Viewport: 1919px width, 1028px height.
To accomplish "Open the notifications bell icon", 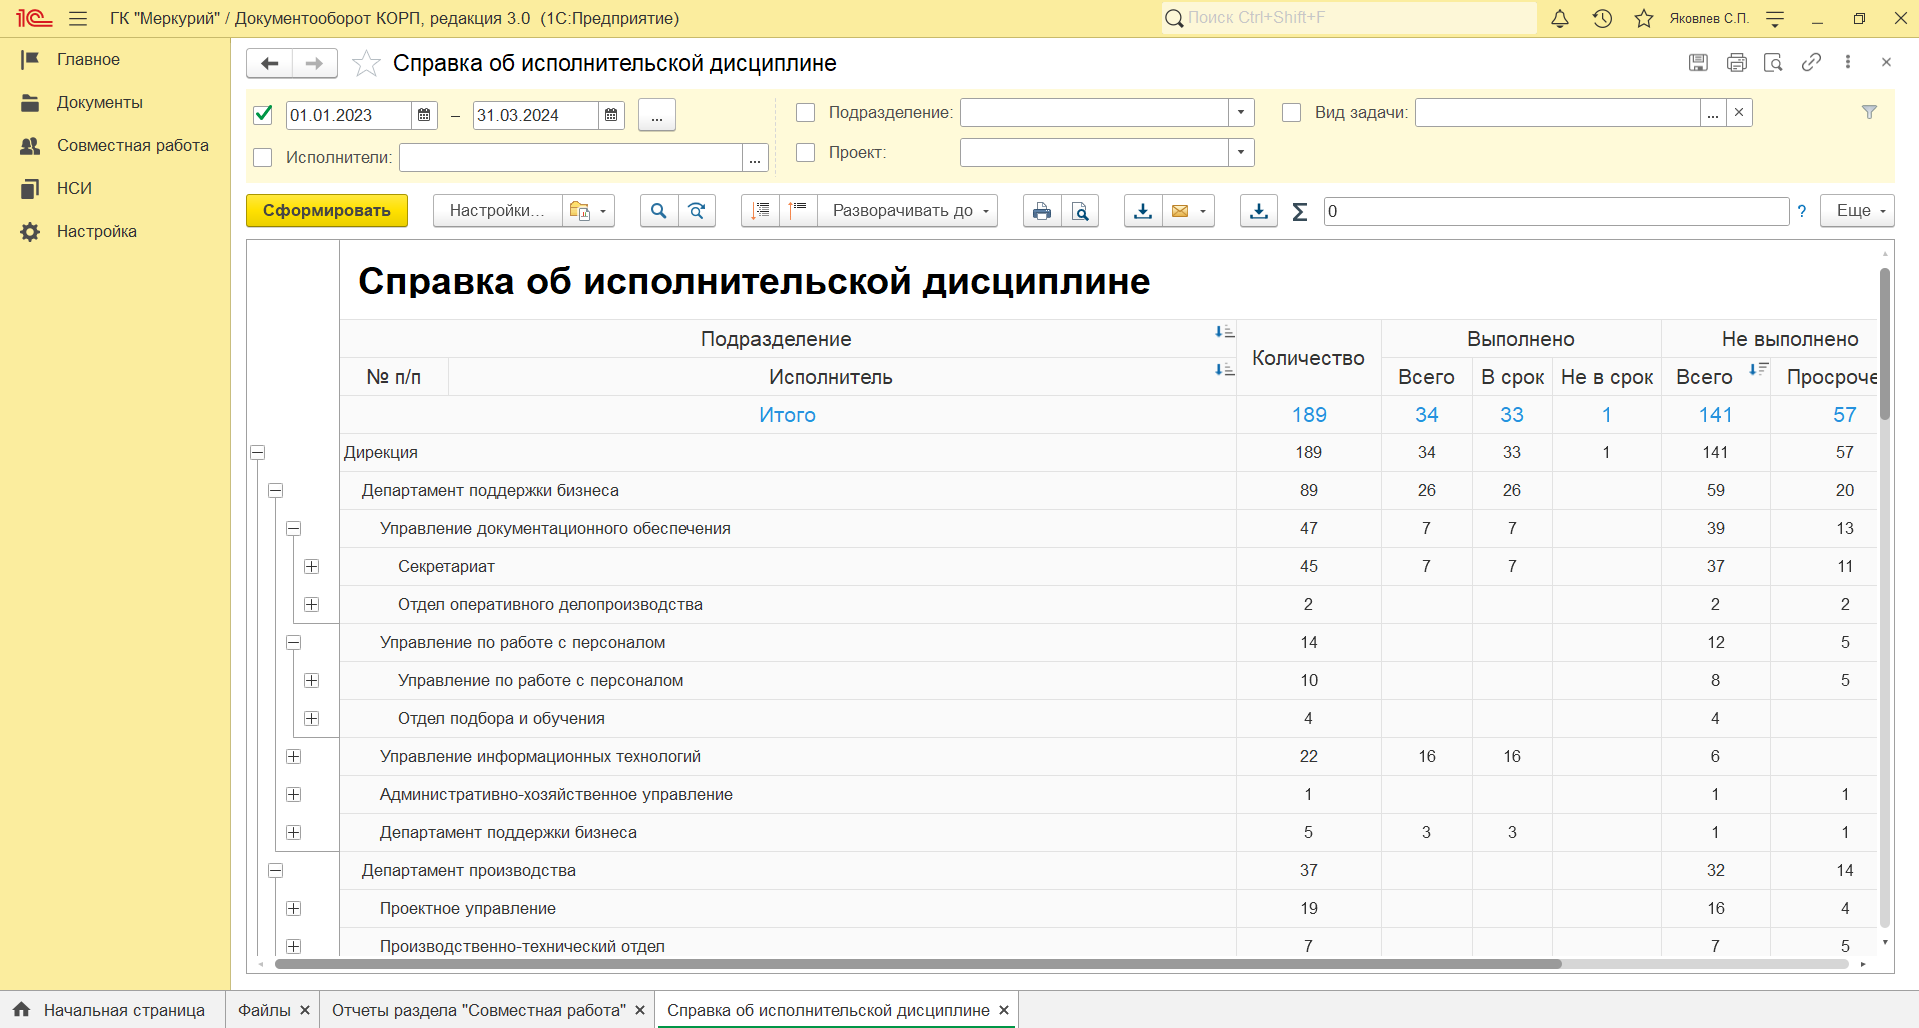I will tap(1560, 18).
